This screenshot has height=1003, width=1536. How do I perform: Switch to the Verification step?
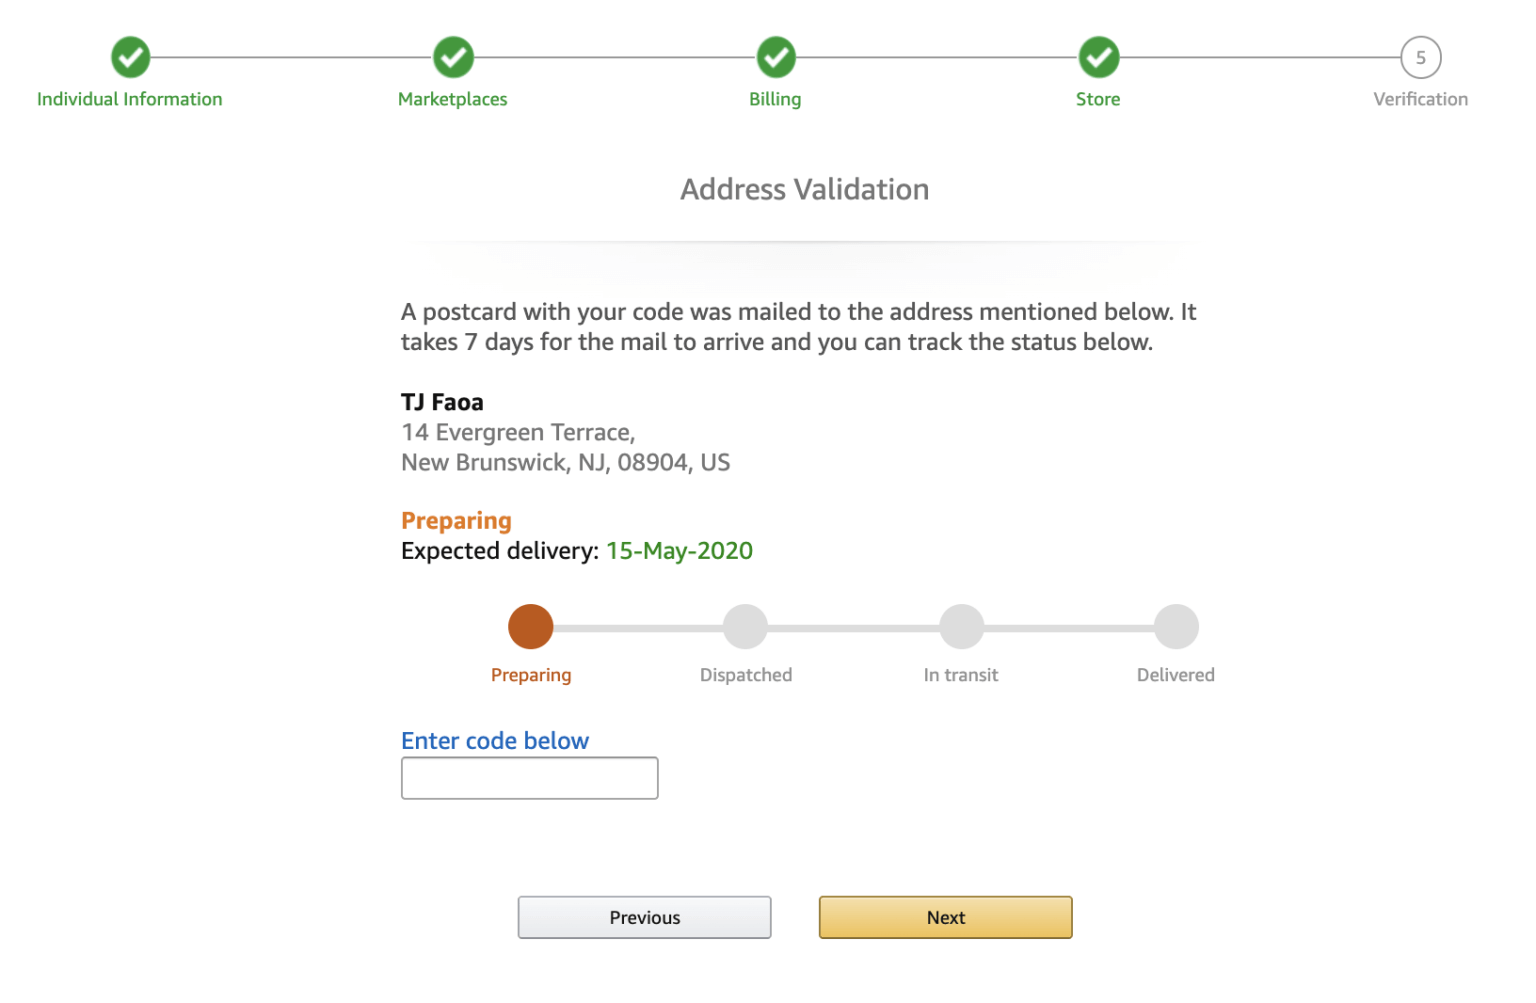coord(1420,98)
